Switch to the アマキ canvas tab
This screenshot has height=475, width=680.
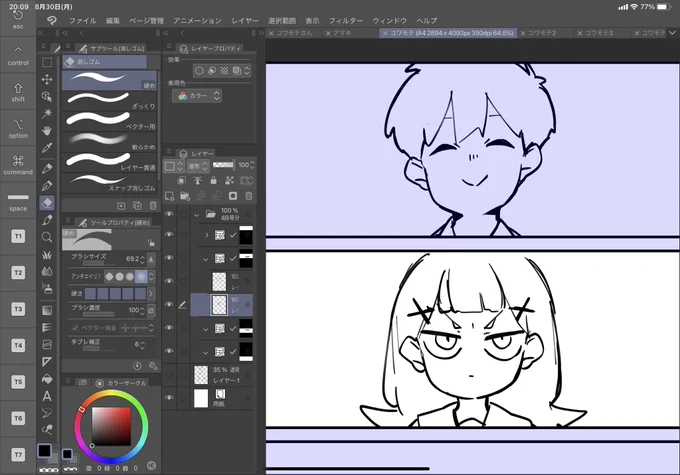coord(342,33)
